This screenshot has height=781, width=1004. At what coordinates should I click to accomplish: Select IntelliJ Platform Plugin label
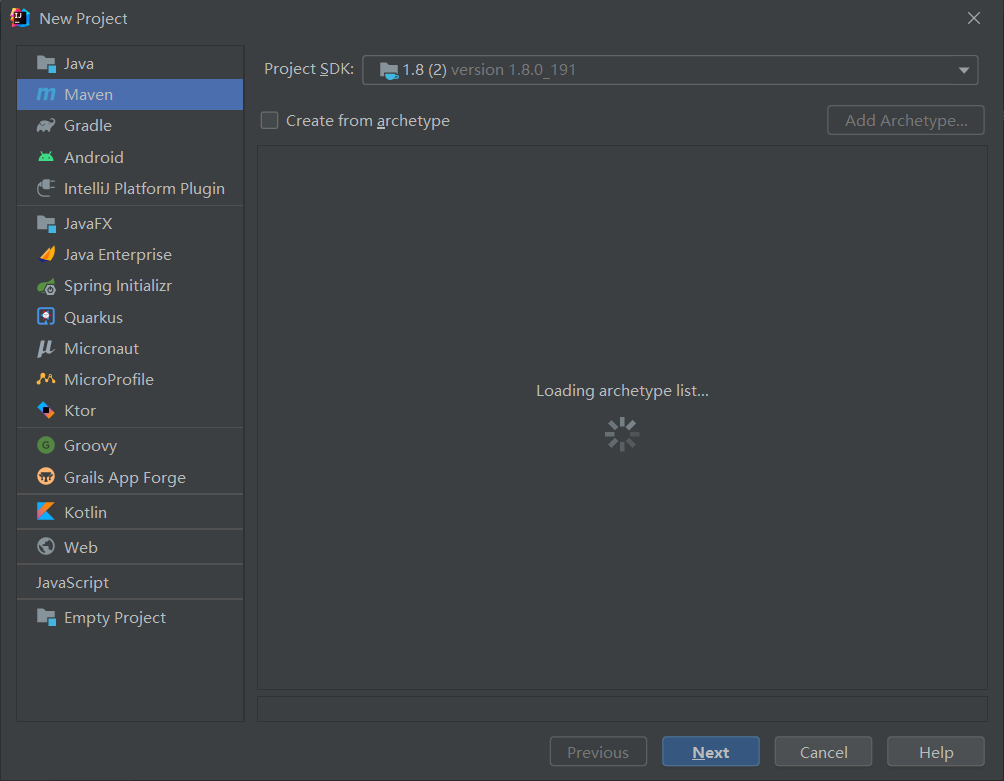coord(144,189)
